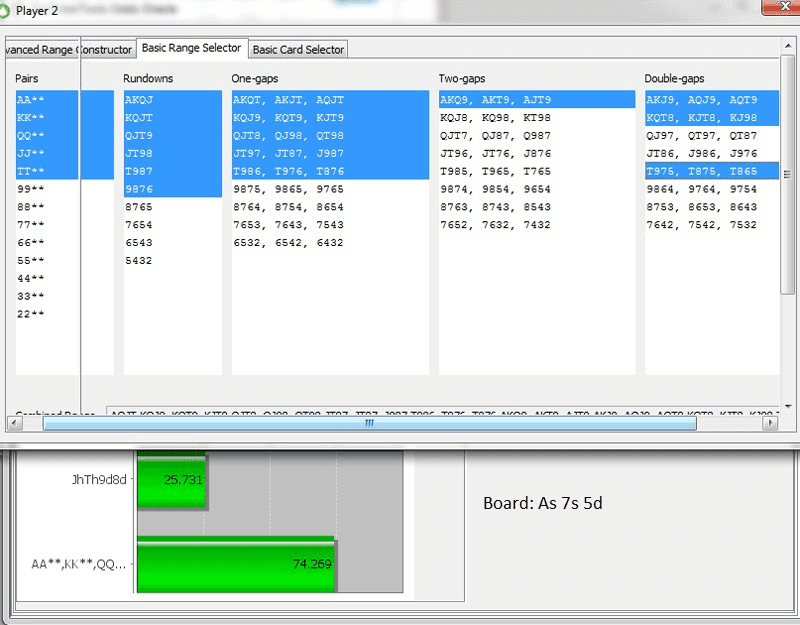Click the vertical scrollbar down arrow
800x625 pixels.
[789, 402]
